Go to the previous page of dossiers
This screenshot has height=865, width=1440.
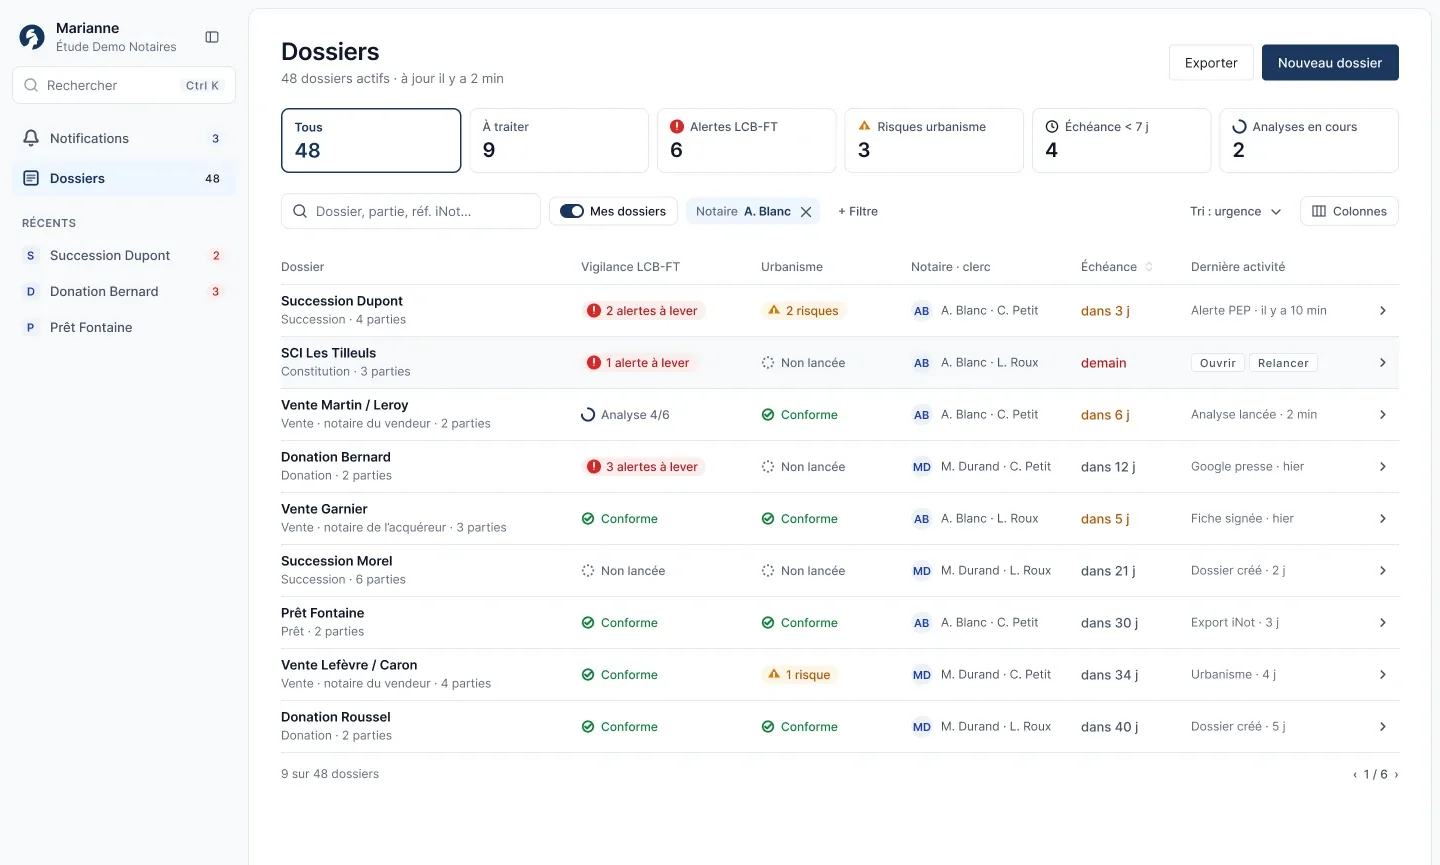click(1355, 775)
